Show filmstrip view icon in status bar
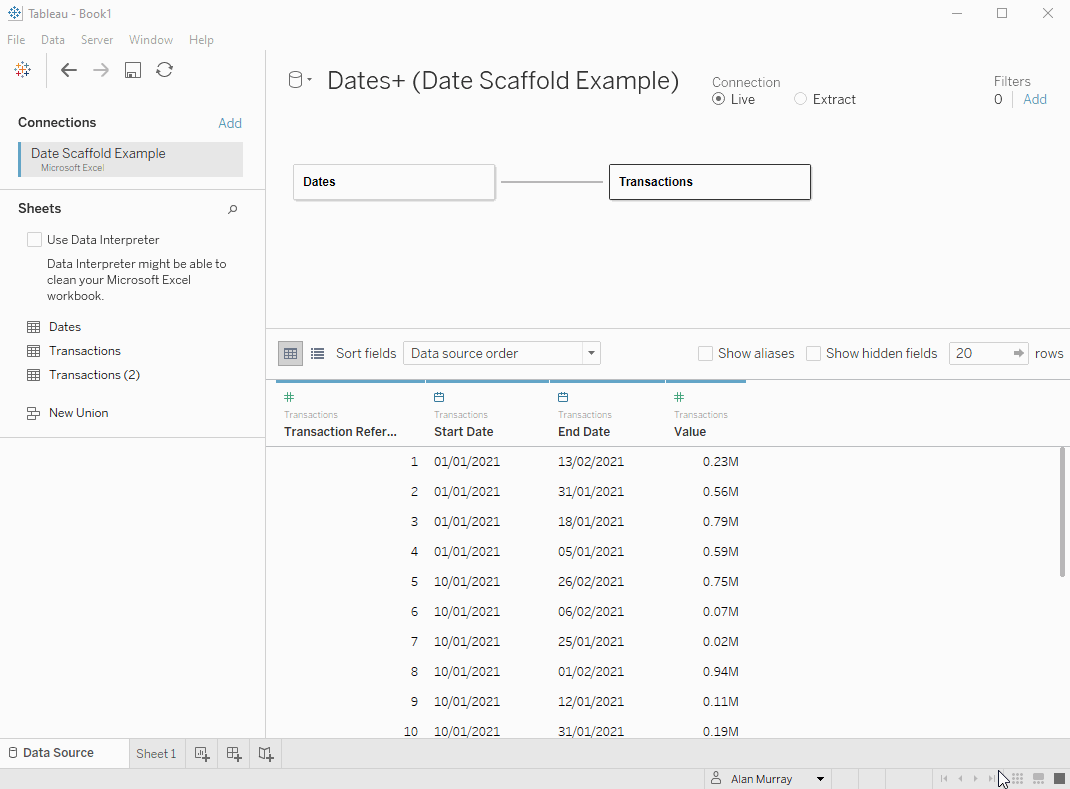The height and width of the screenshot is (789, 1070). 1039,779
